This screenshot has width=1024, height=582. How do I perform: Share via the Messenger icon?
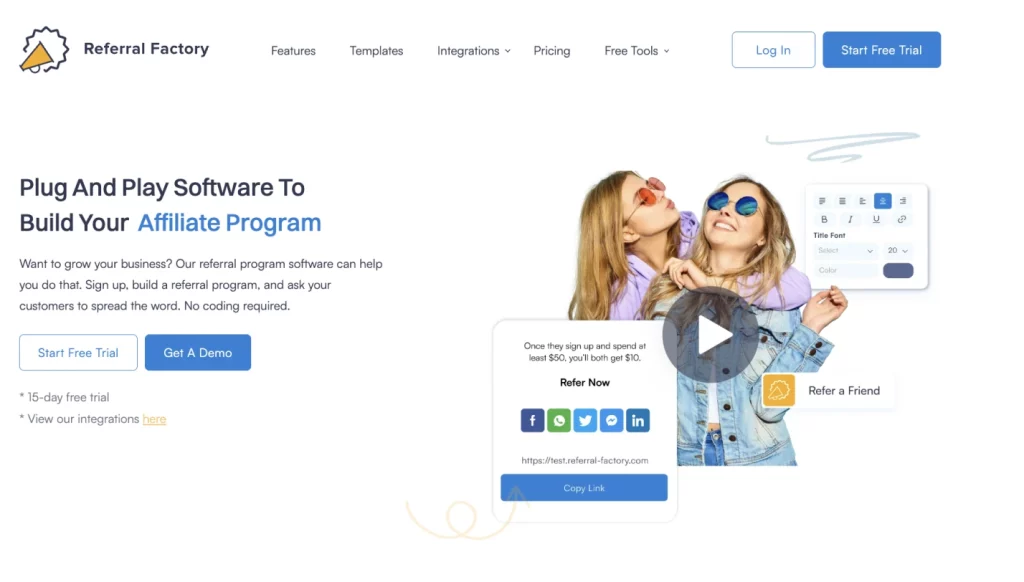[x=611, y=420]
